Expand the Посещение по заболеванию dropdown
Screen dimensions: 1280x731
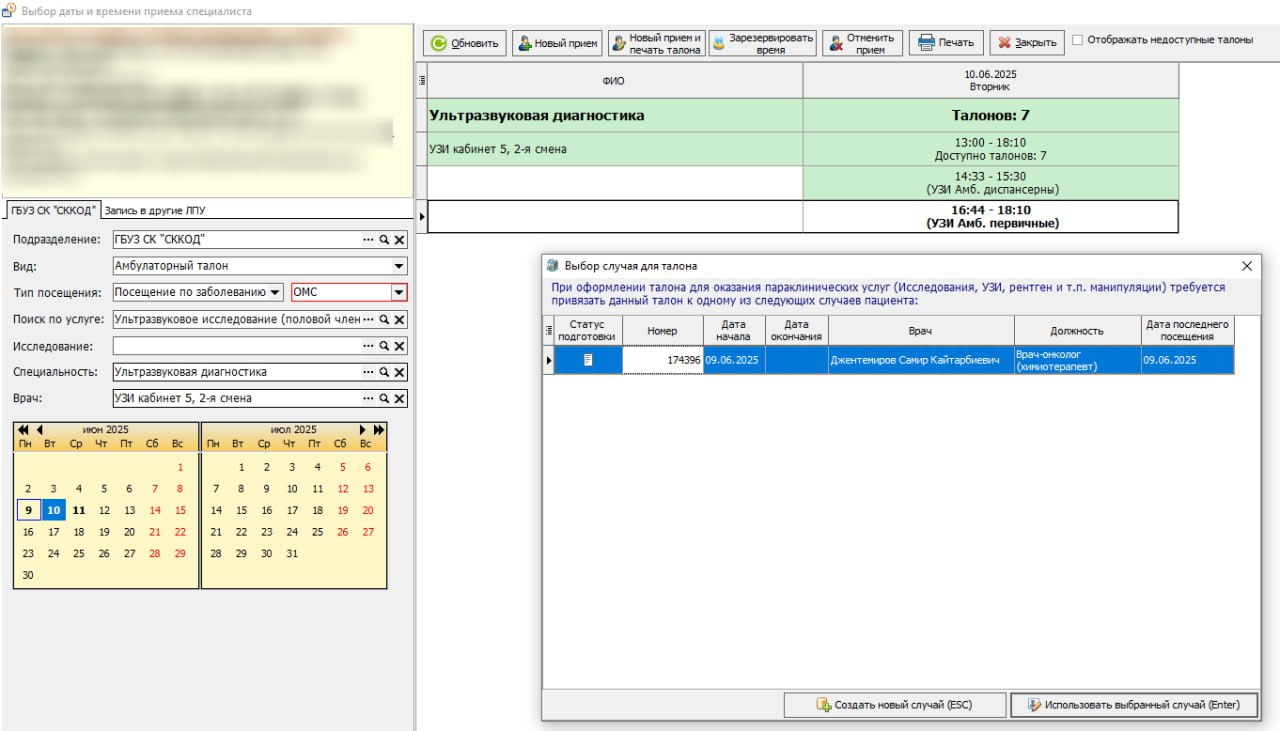[275, 292]
